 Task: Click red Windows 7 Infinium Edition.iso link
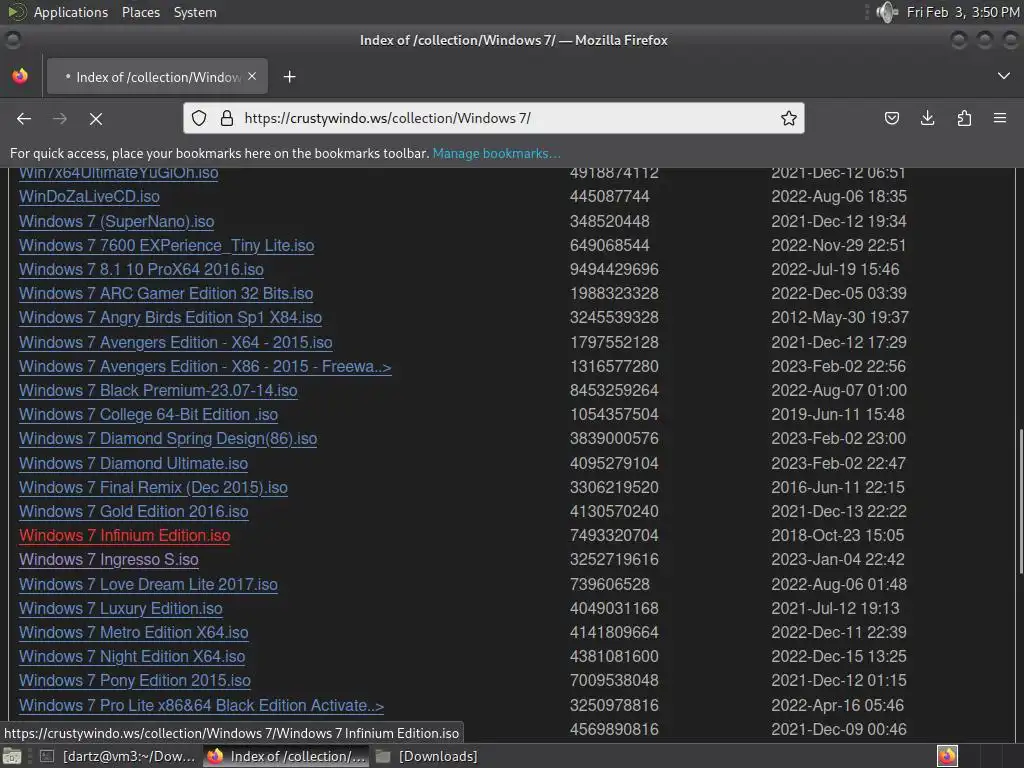pyautogui.click(x=125, y=536)
